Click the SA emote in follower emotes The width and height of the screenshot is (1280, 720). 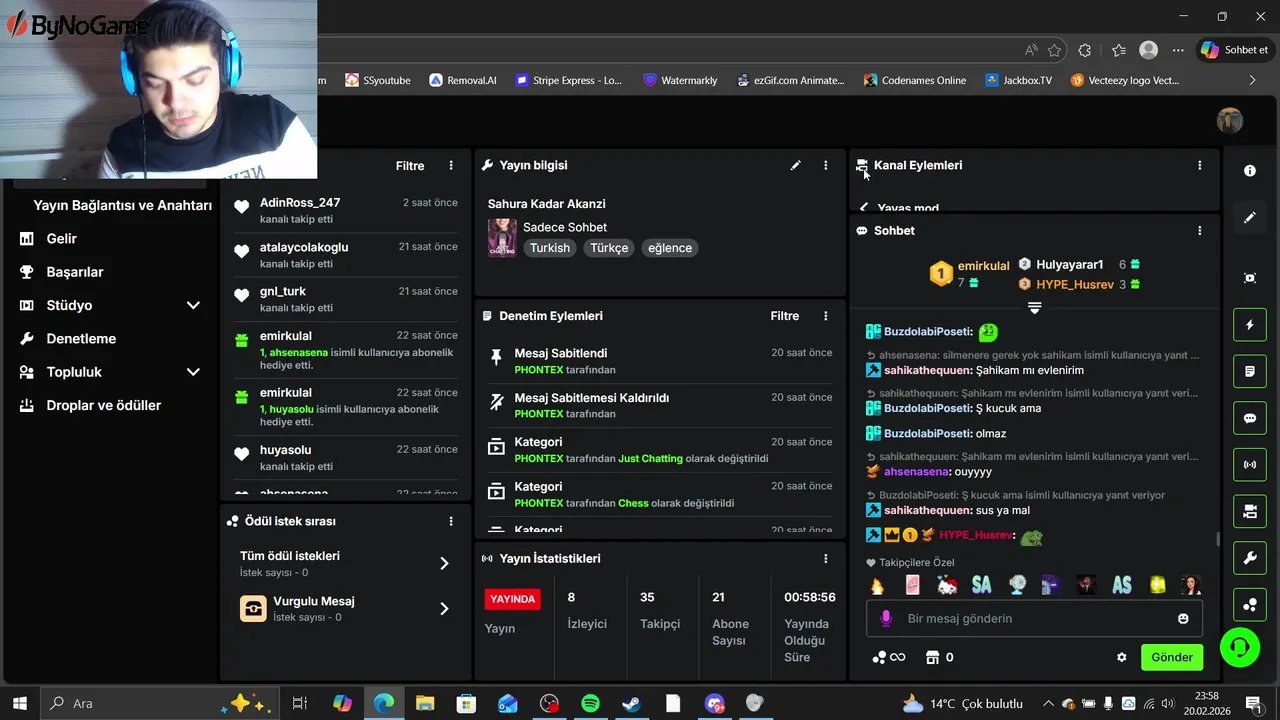981,585
